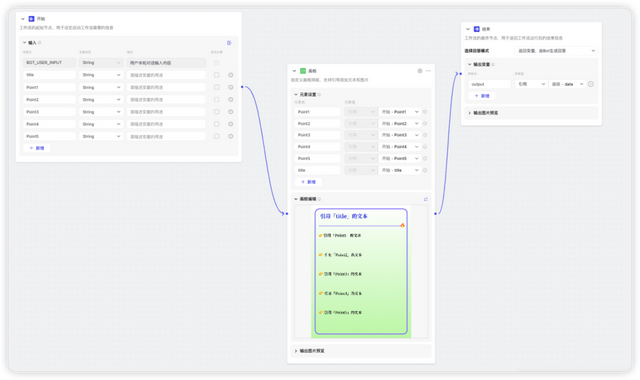Click the Start node's blue icon
Screen dimensions: 640x380
click(x=31, y=19)
